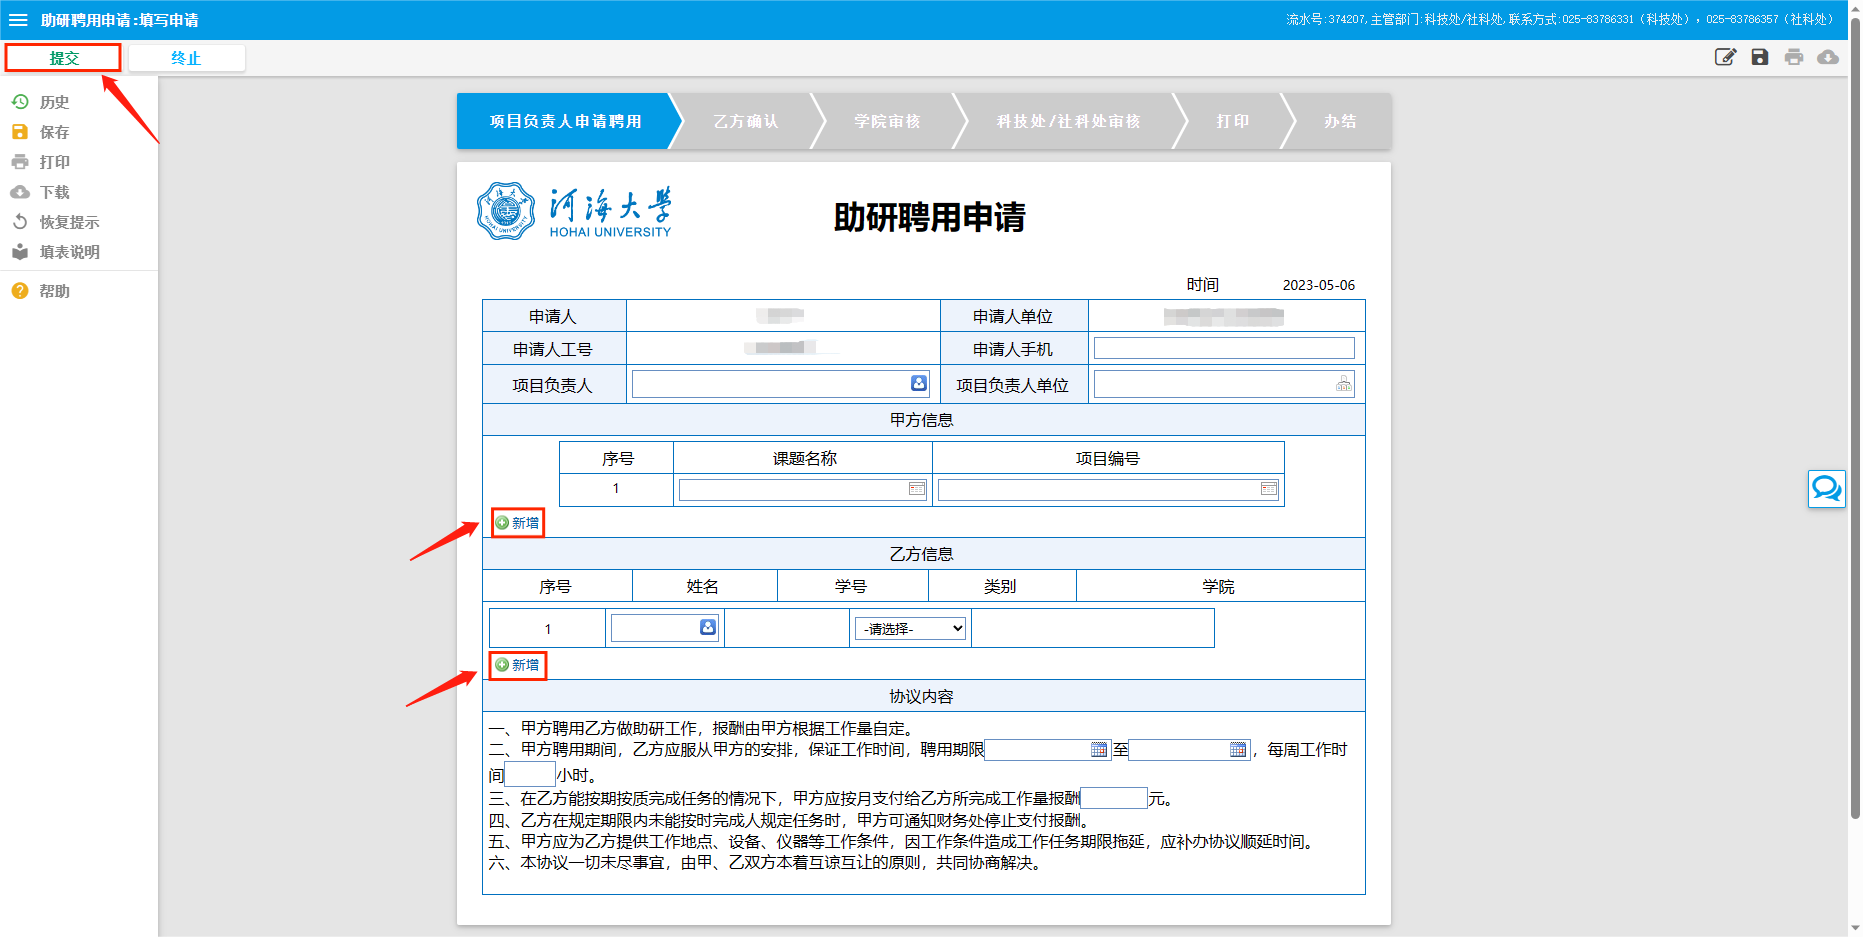Click the 提交 submit button
This screenshot has width=1863, height=937.
[x=63, y=58]
